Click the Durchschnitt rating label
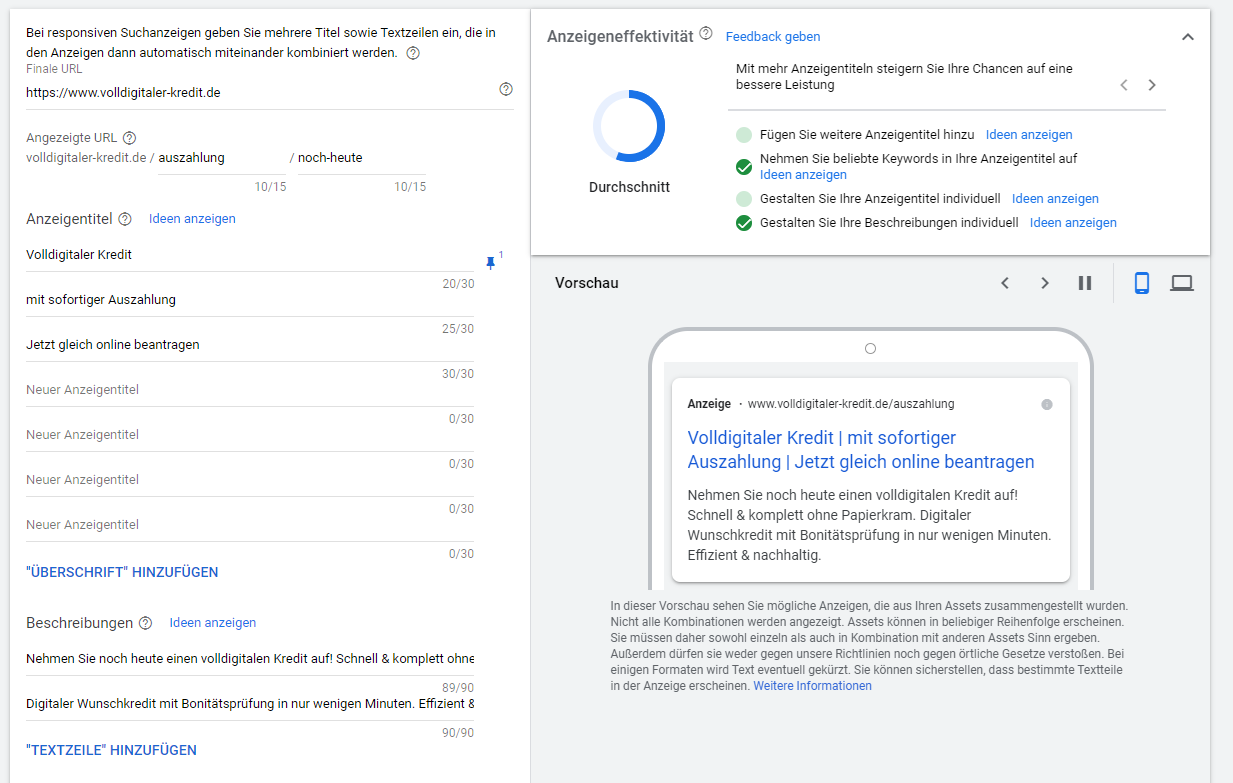This screenshot has width=1233, height=783. coord(629,187)
